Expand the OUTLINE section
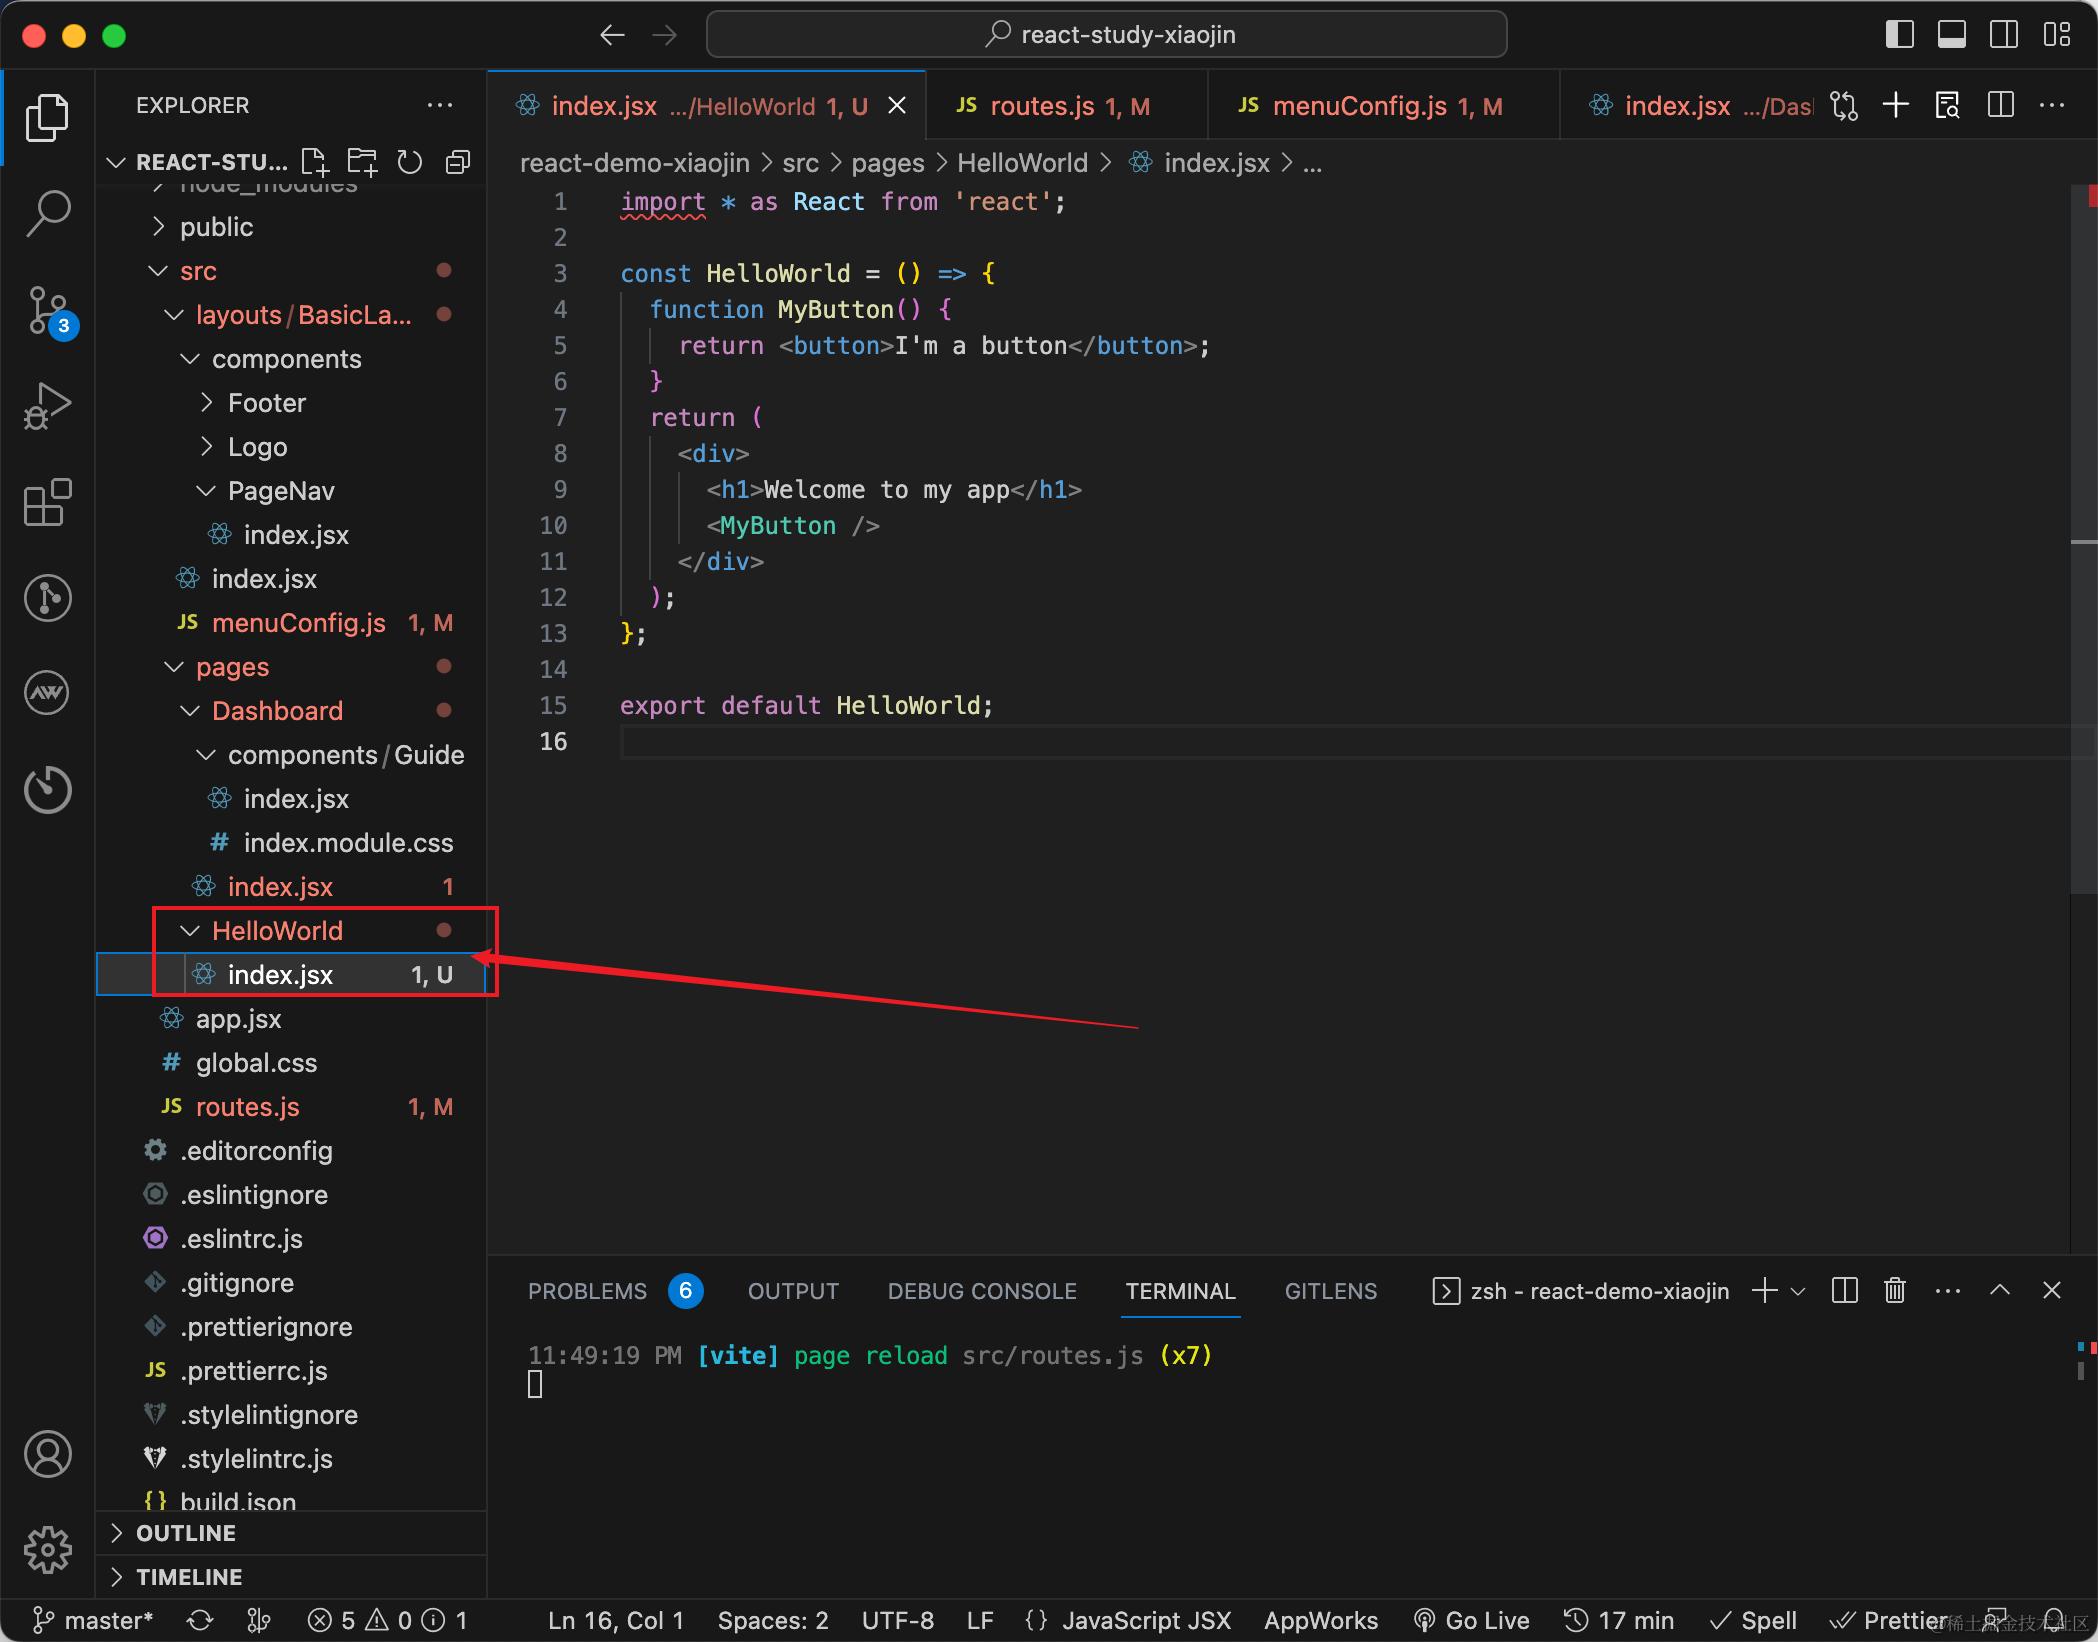The width and height of the screenshot is (2098, 1642). 186,1533
